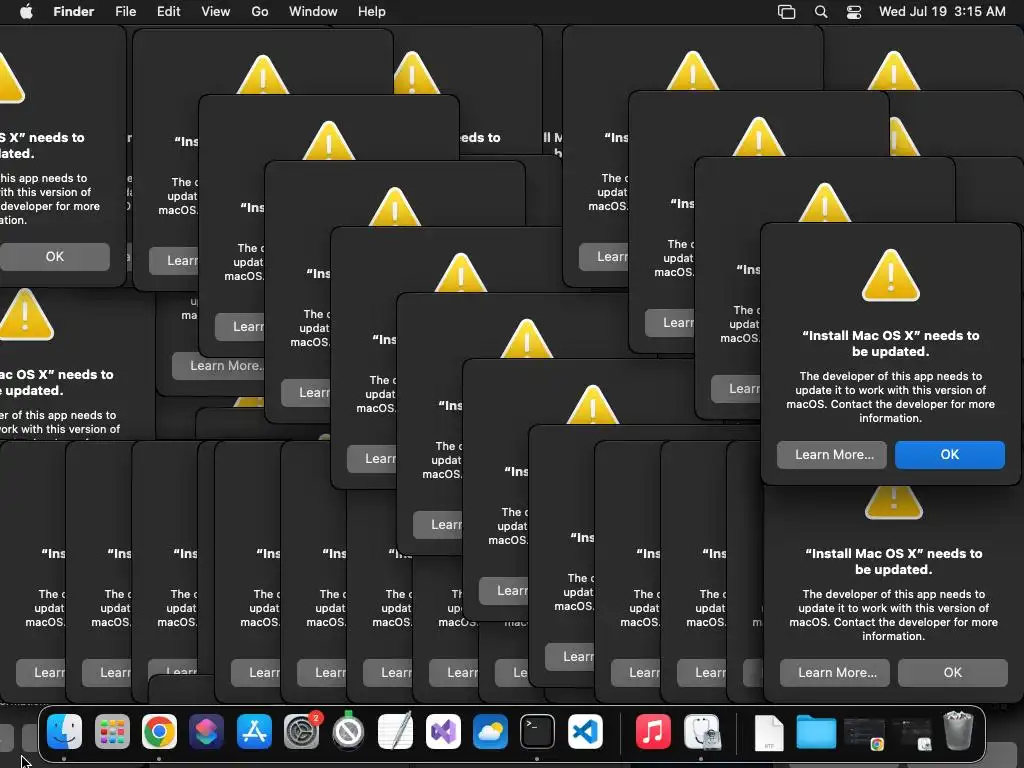The height and width of the screenshot is (768, 1024).
Task: Click the developer message above the blue OK button
Action: 891,397
